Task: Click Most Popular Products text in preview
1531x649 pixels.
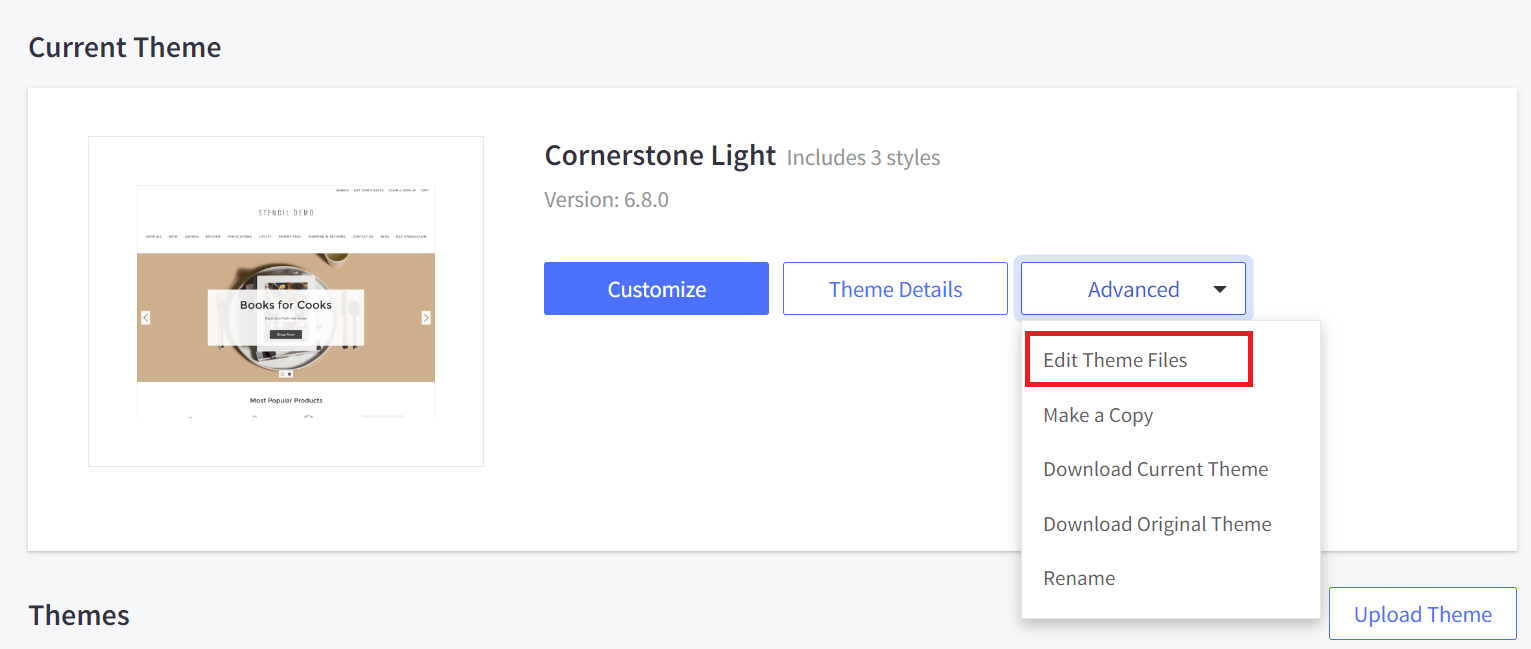Action: [x=286, y=400]
